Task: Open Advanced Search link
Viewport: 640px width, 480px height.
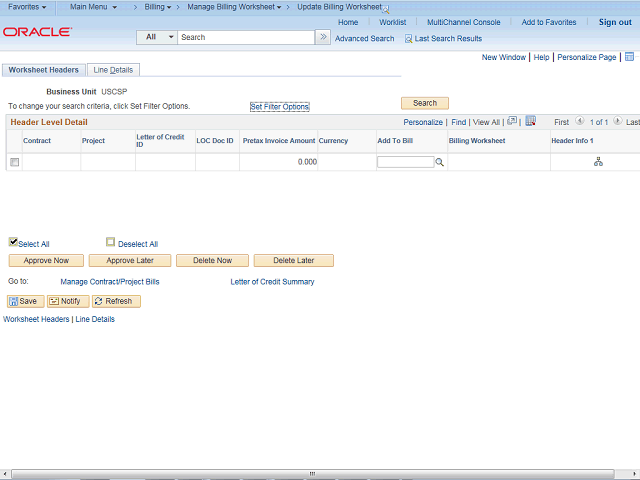Action: pos(364,39)
